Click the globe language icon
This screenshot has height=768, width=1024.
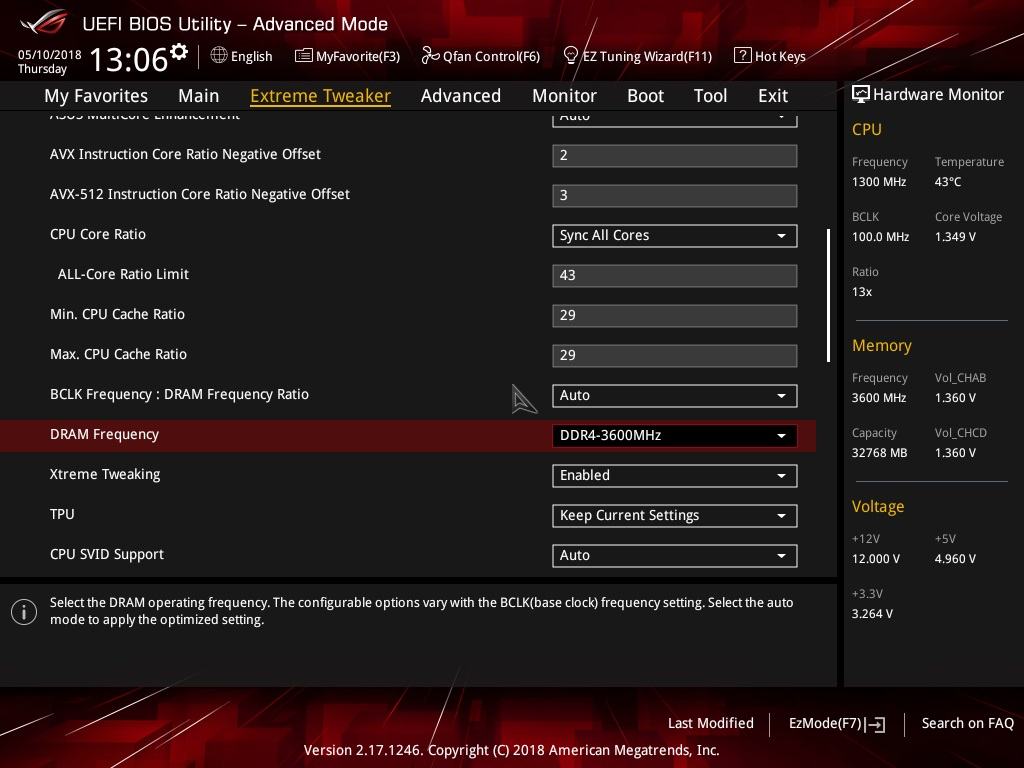point(219,56)
